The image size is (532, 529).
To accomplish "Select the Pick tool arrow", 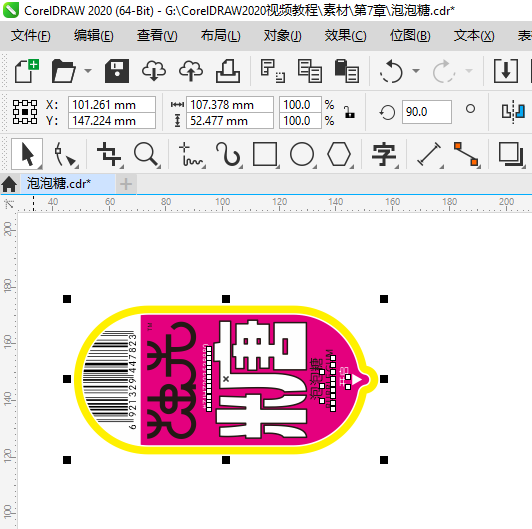I will (x=27, y=154).
